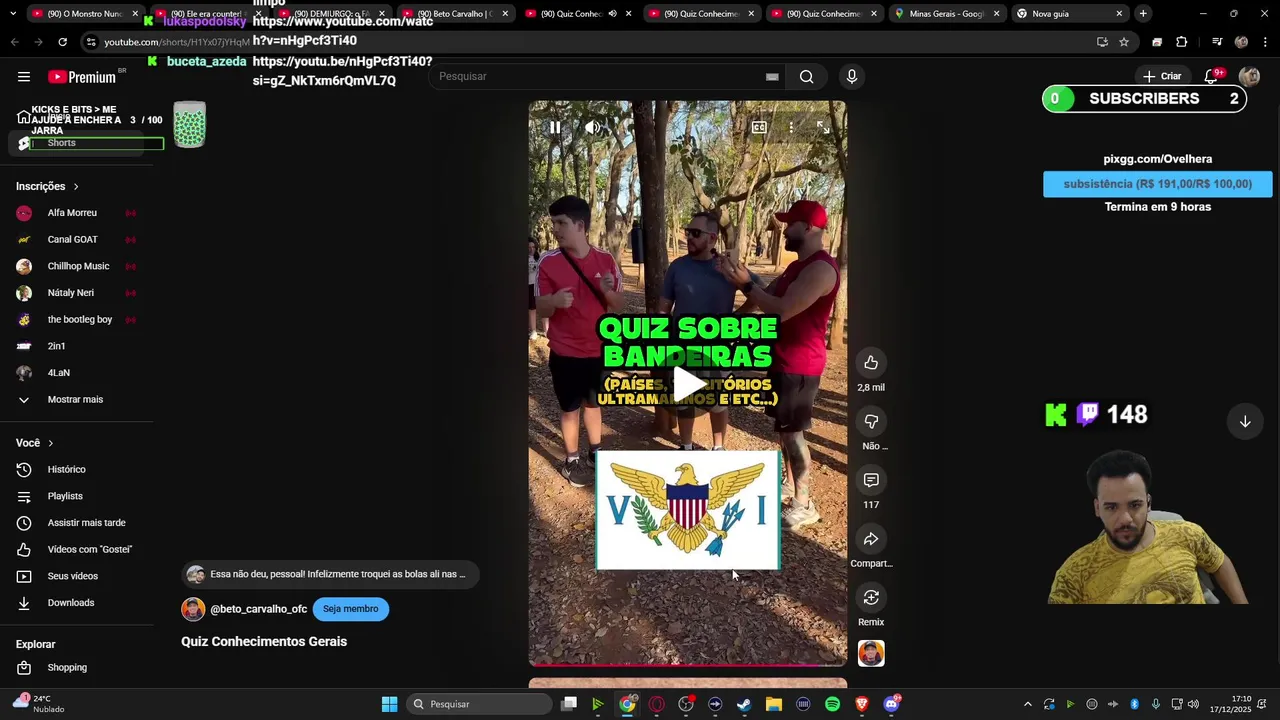The height and width of the screenshot is (720, 1280).
Task: Mute the Shorts video volume
Action: tap(593, 127)
